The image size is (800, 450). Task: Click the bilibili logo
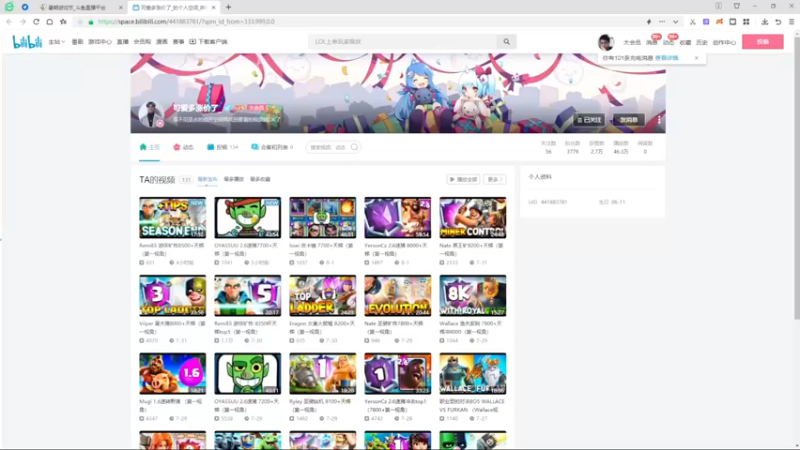click(27, 42)
